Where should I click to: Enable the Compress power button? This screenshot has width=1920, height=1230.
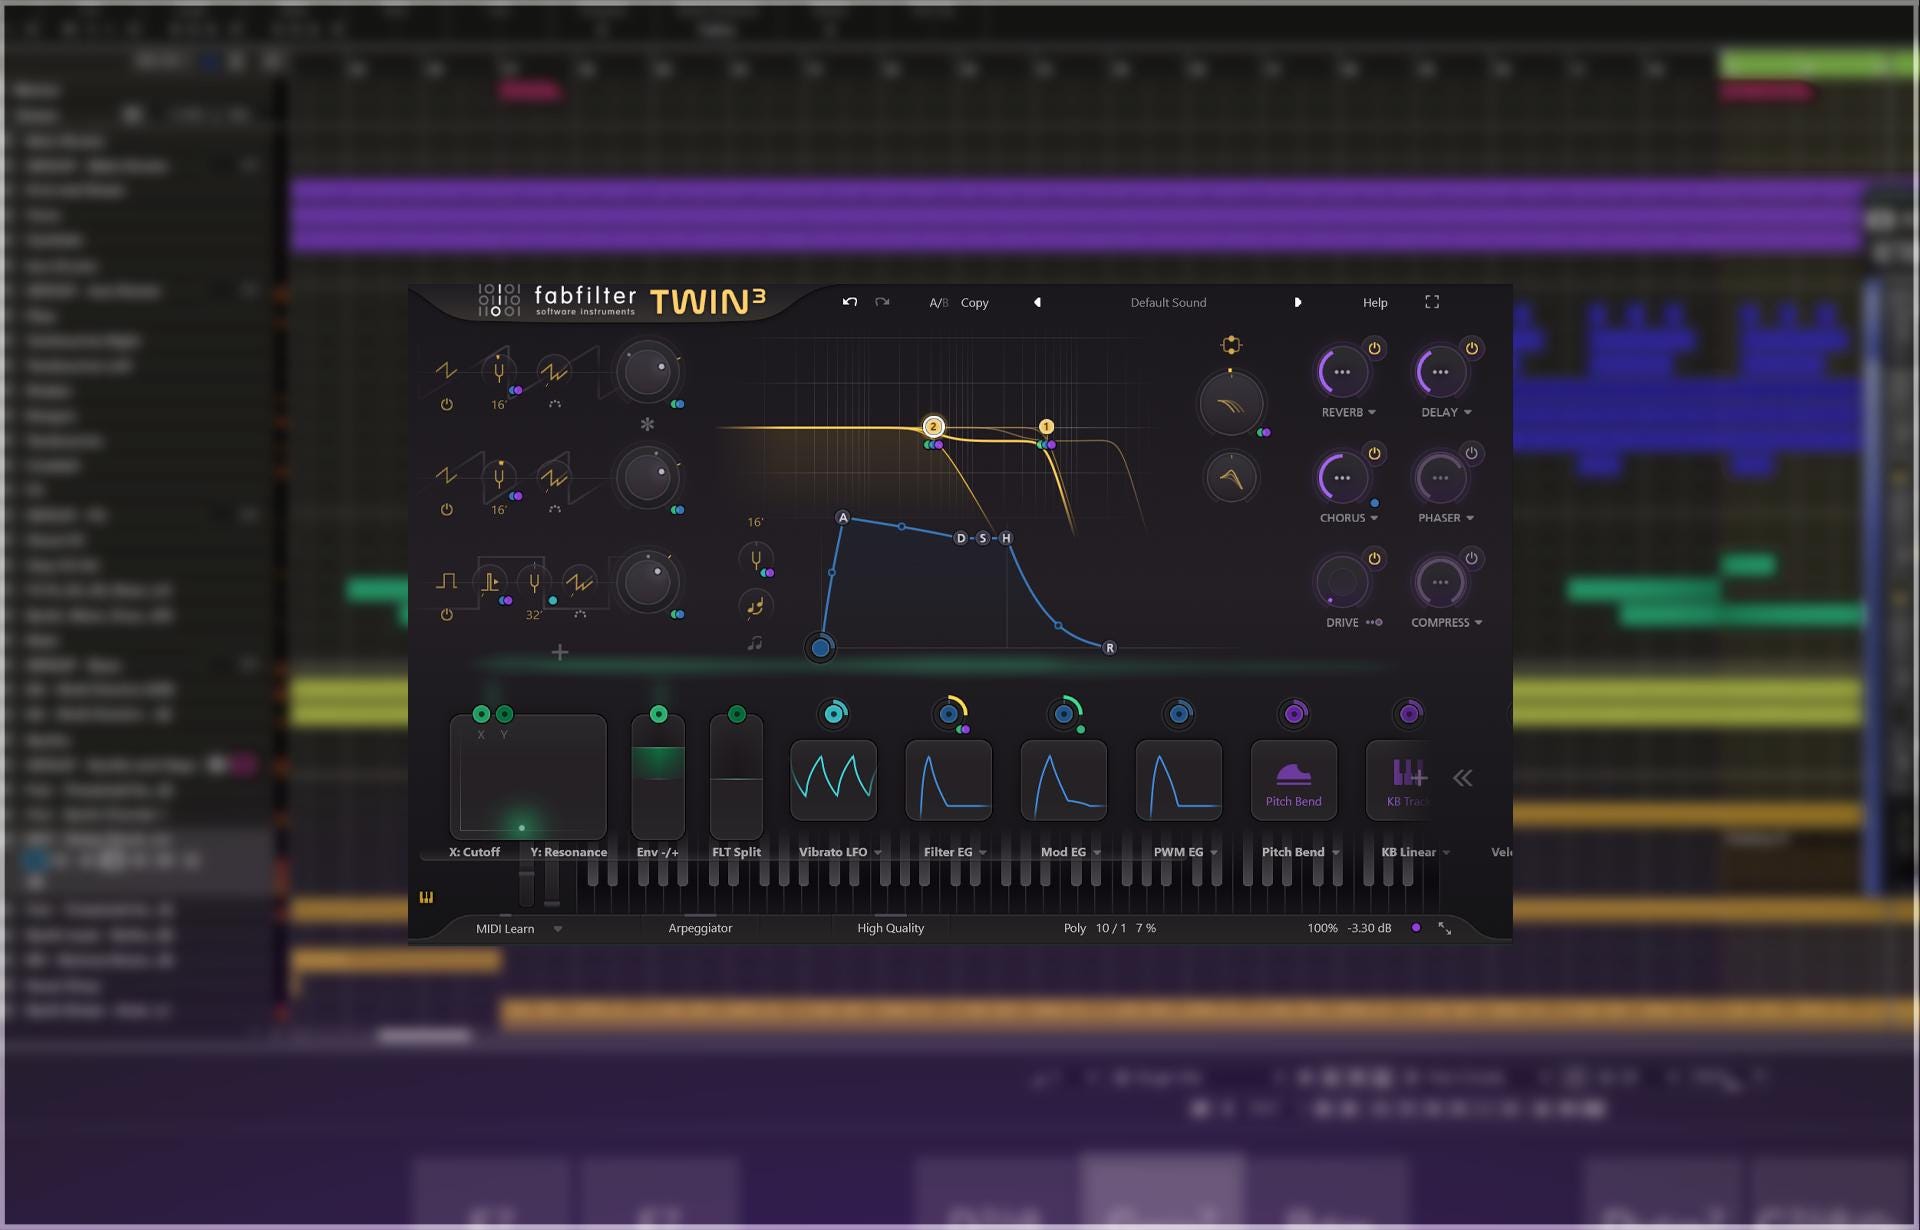click(1471, 558)
